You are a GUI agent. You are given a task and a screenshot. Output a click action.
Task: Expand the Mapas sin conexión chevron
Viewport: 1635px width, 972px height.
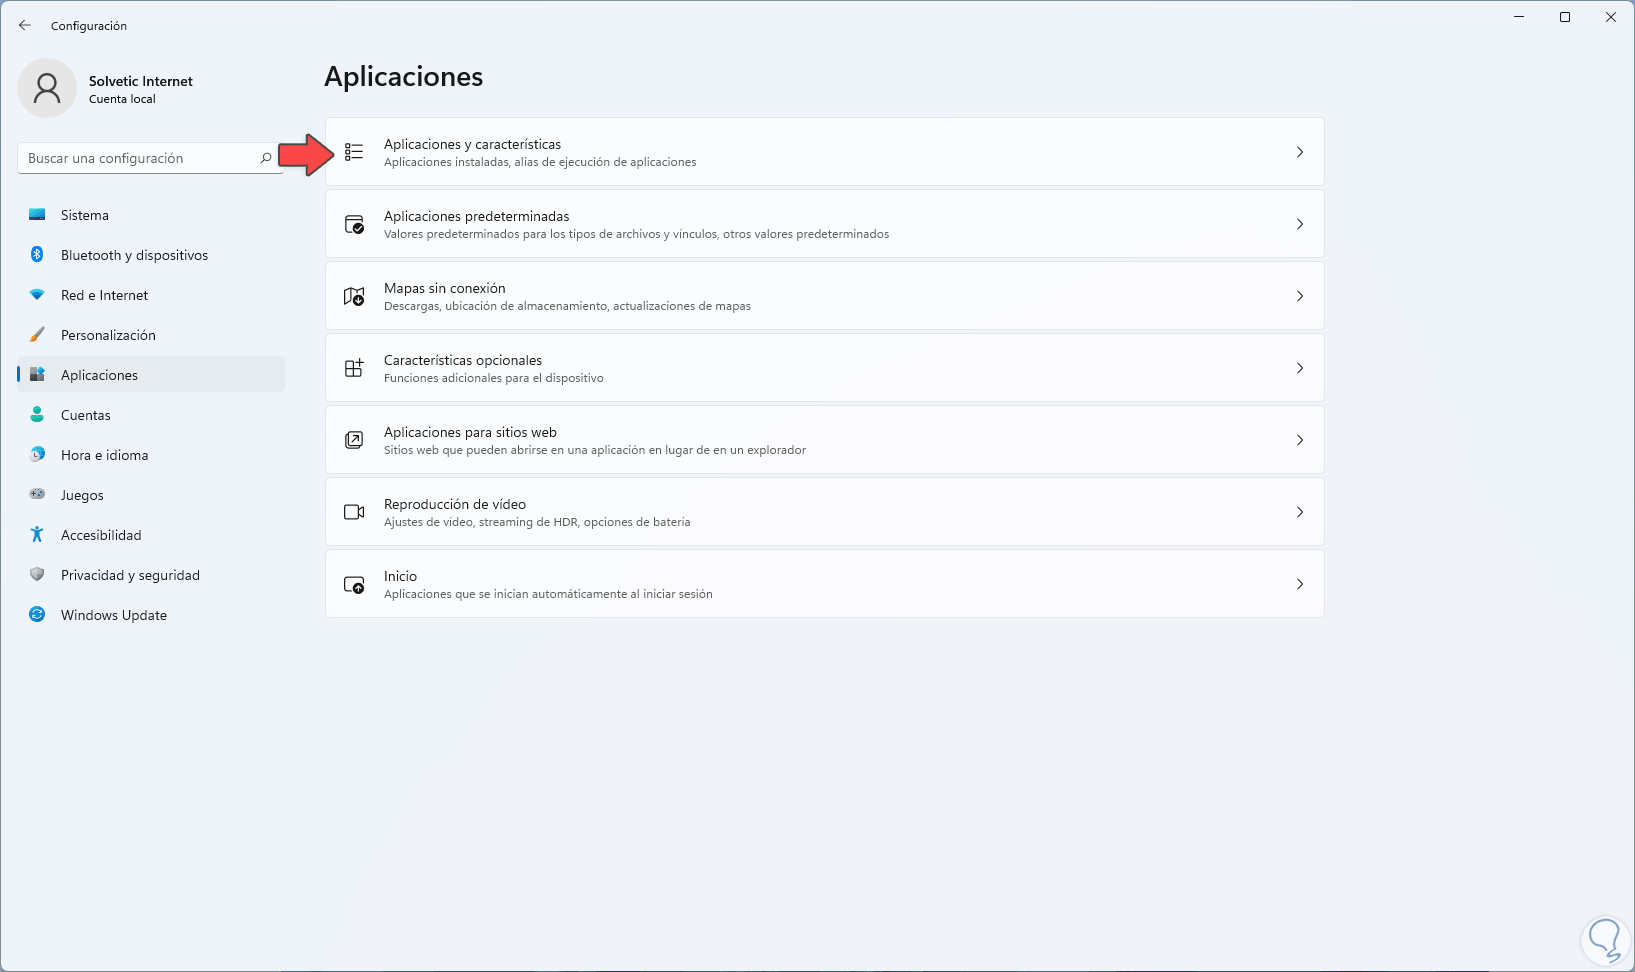pos(1300,296)
